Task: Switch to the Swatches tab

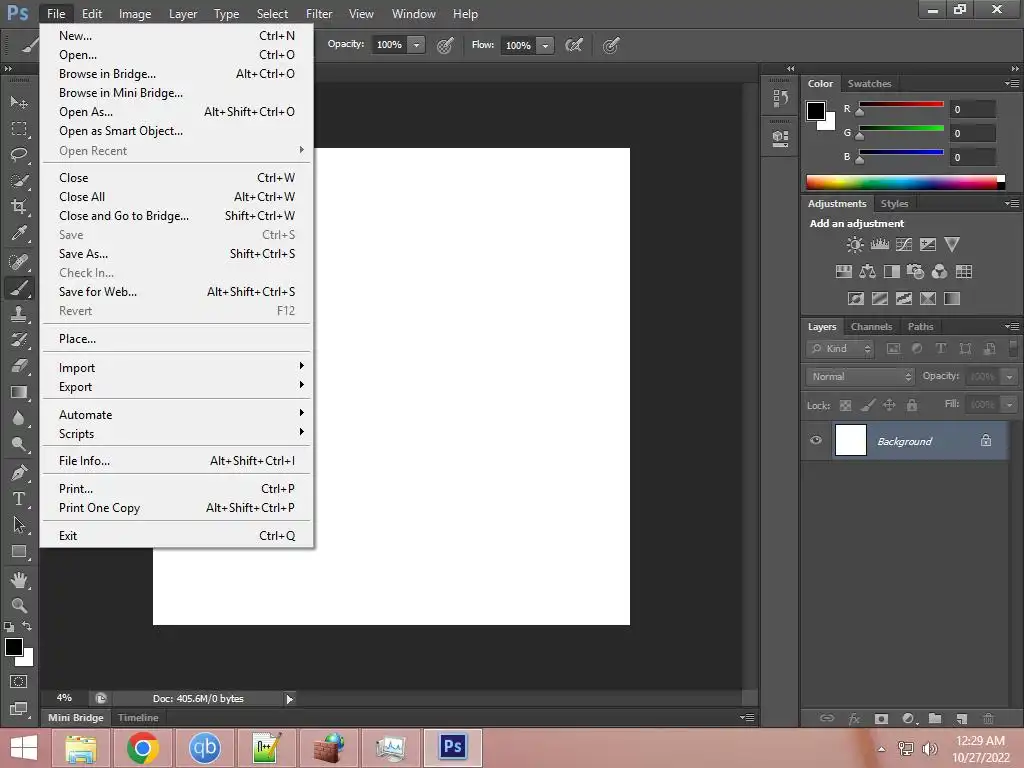Action: pos(869,84)
